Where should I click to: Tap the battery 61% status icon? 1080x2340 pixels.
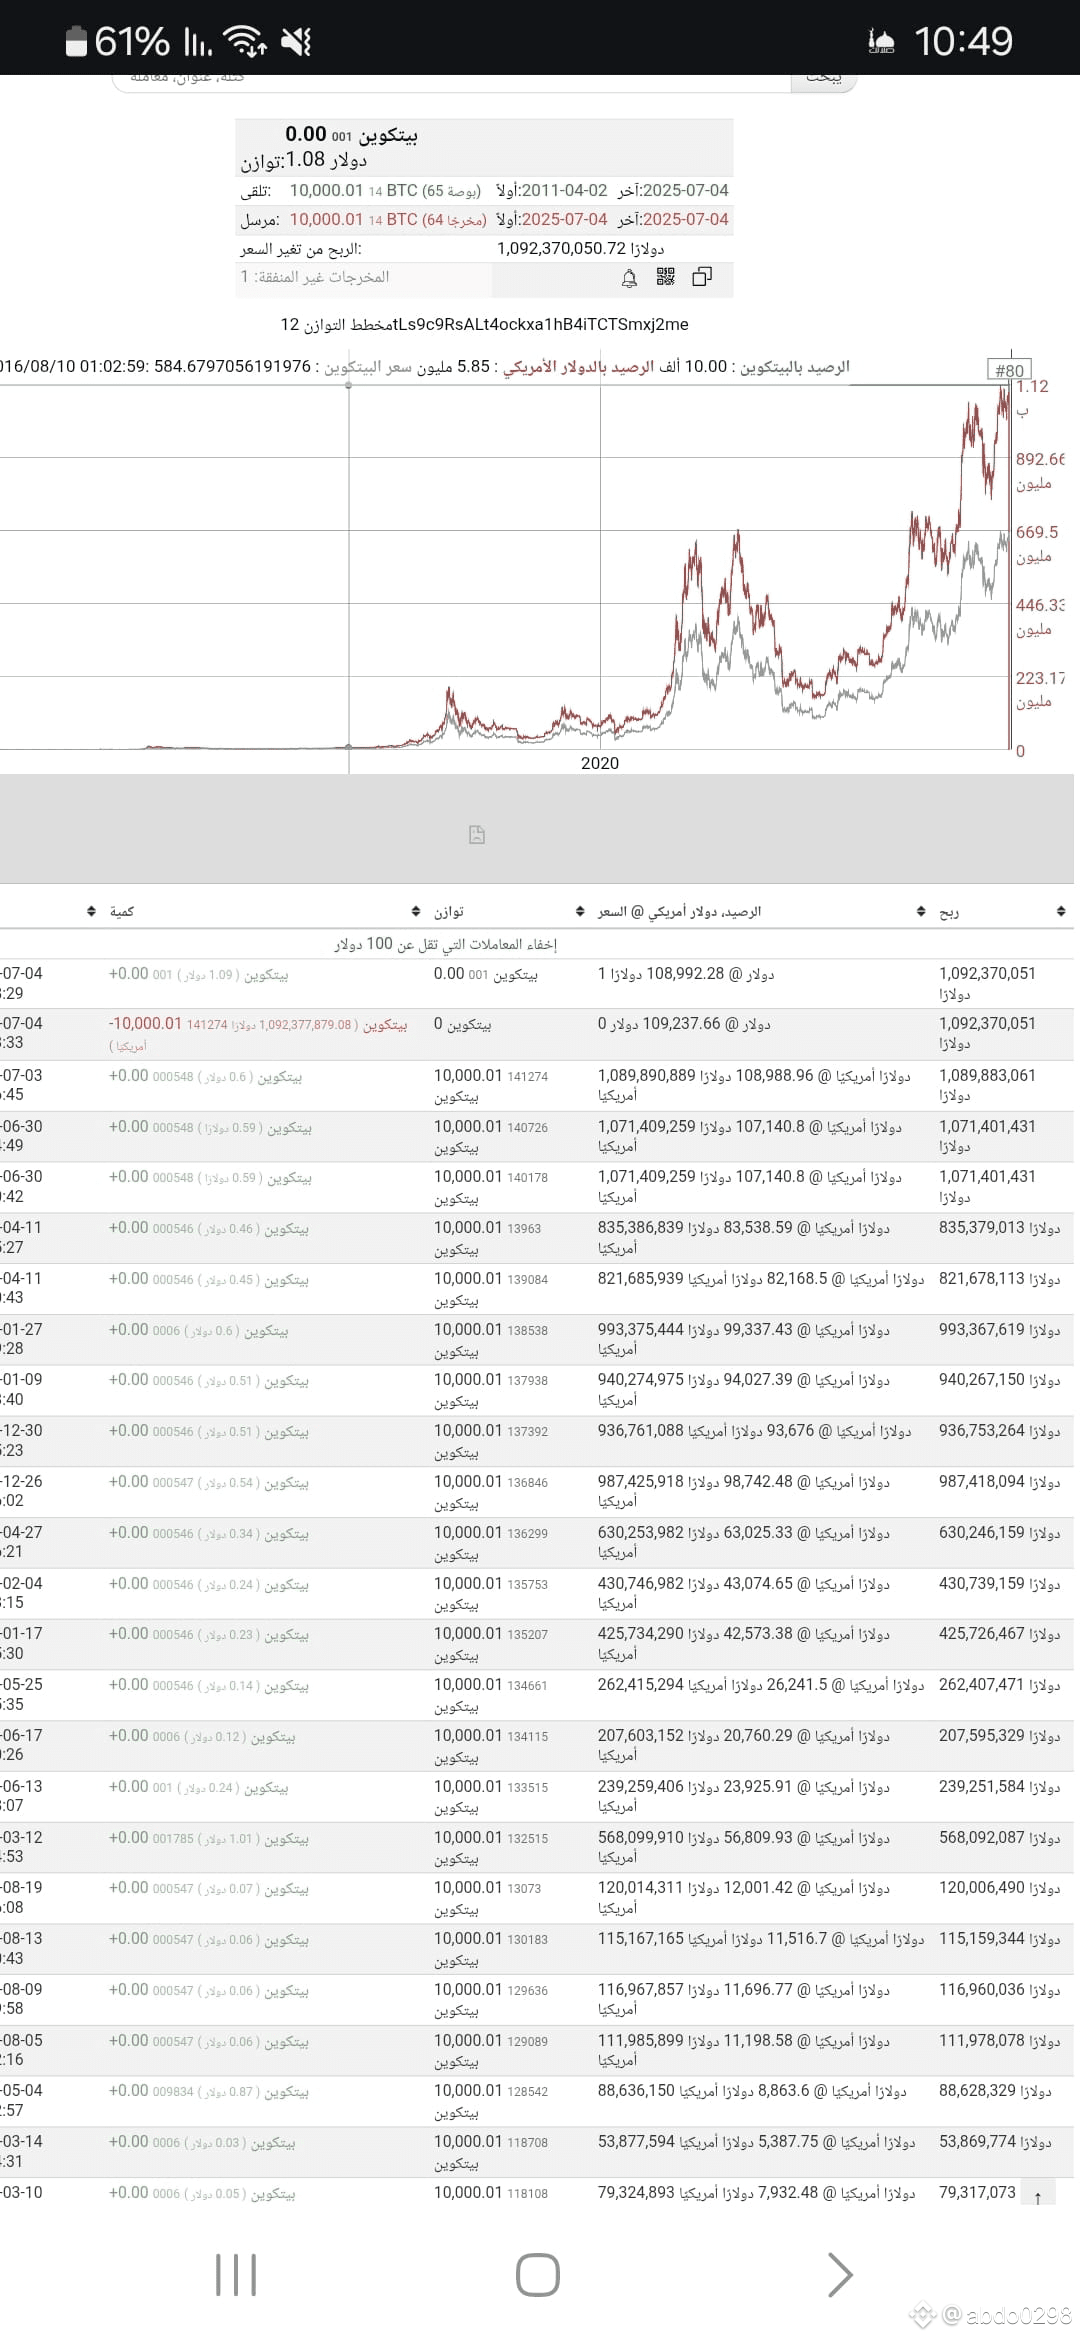(x=118, y=41)
